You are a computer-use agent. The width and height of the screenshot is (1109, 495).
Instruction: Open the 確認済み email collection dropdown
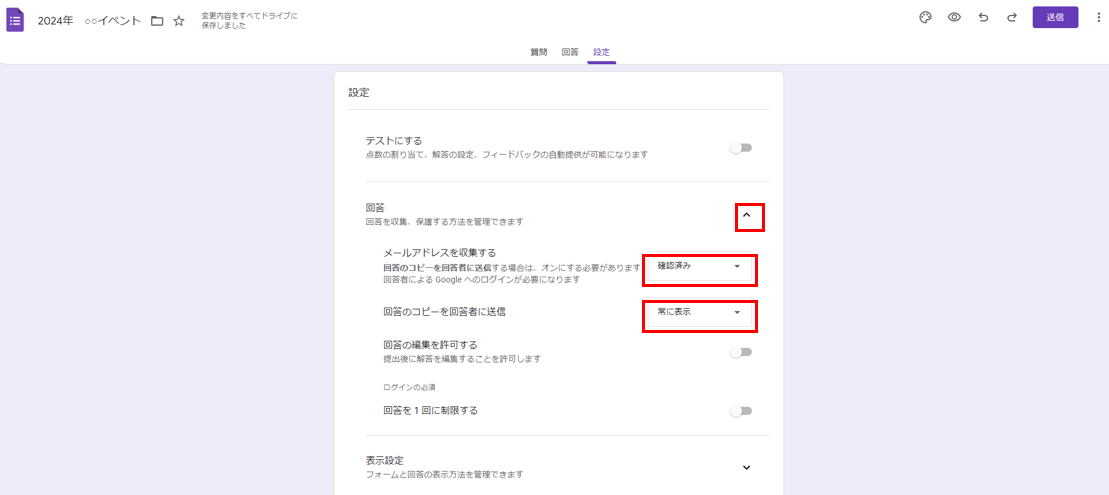click(699, 267)
